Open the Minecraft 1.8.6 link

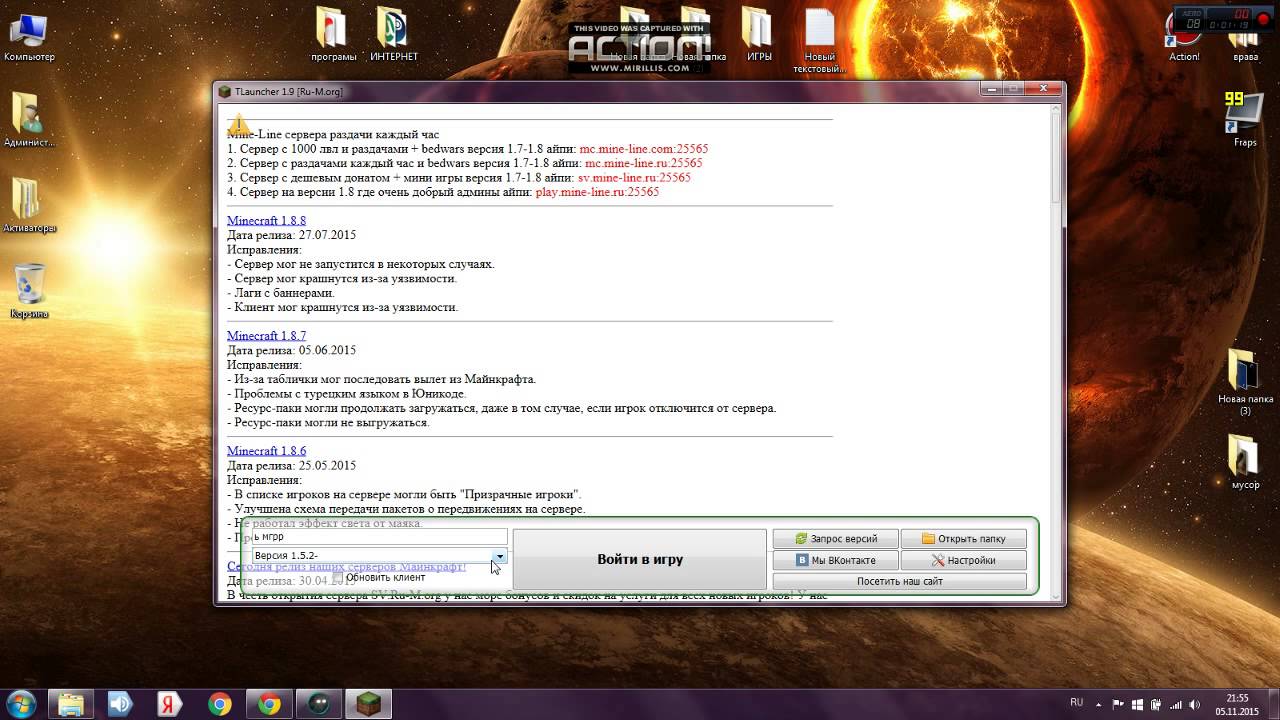266,451
